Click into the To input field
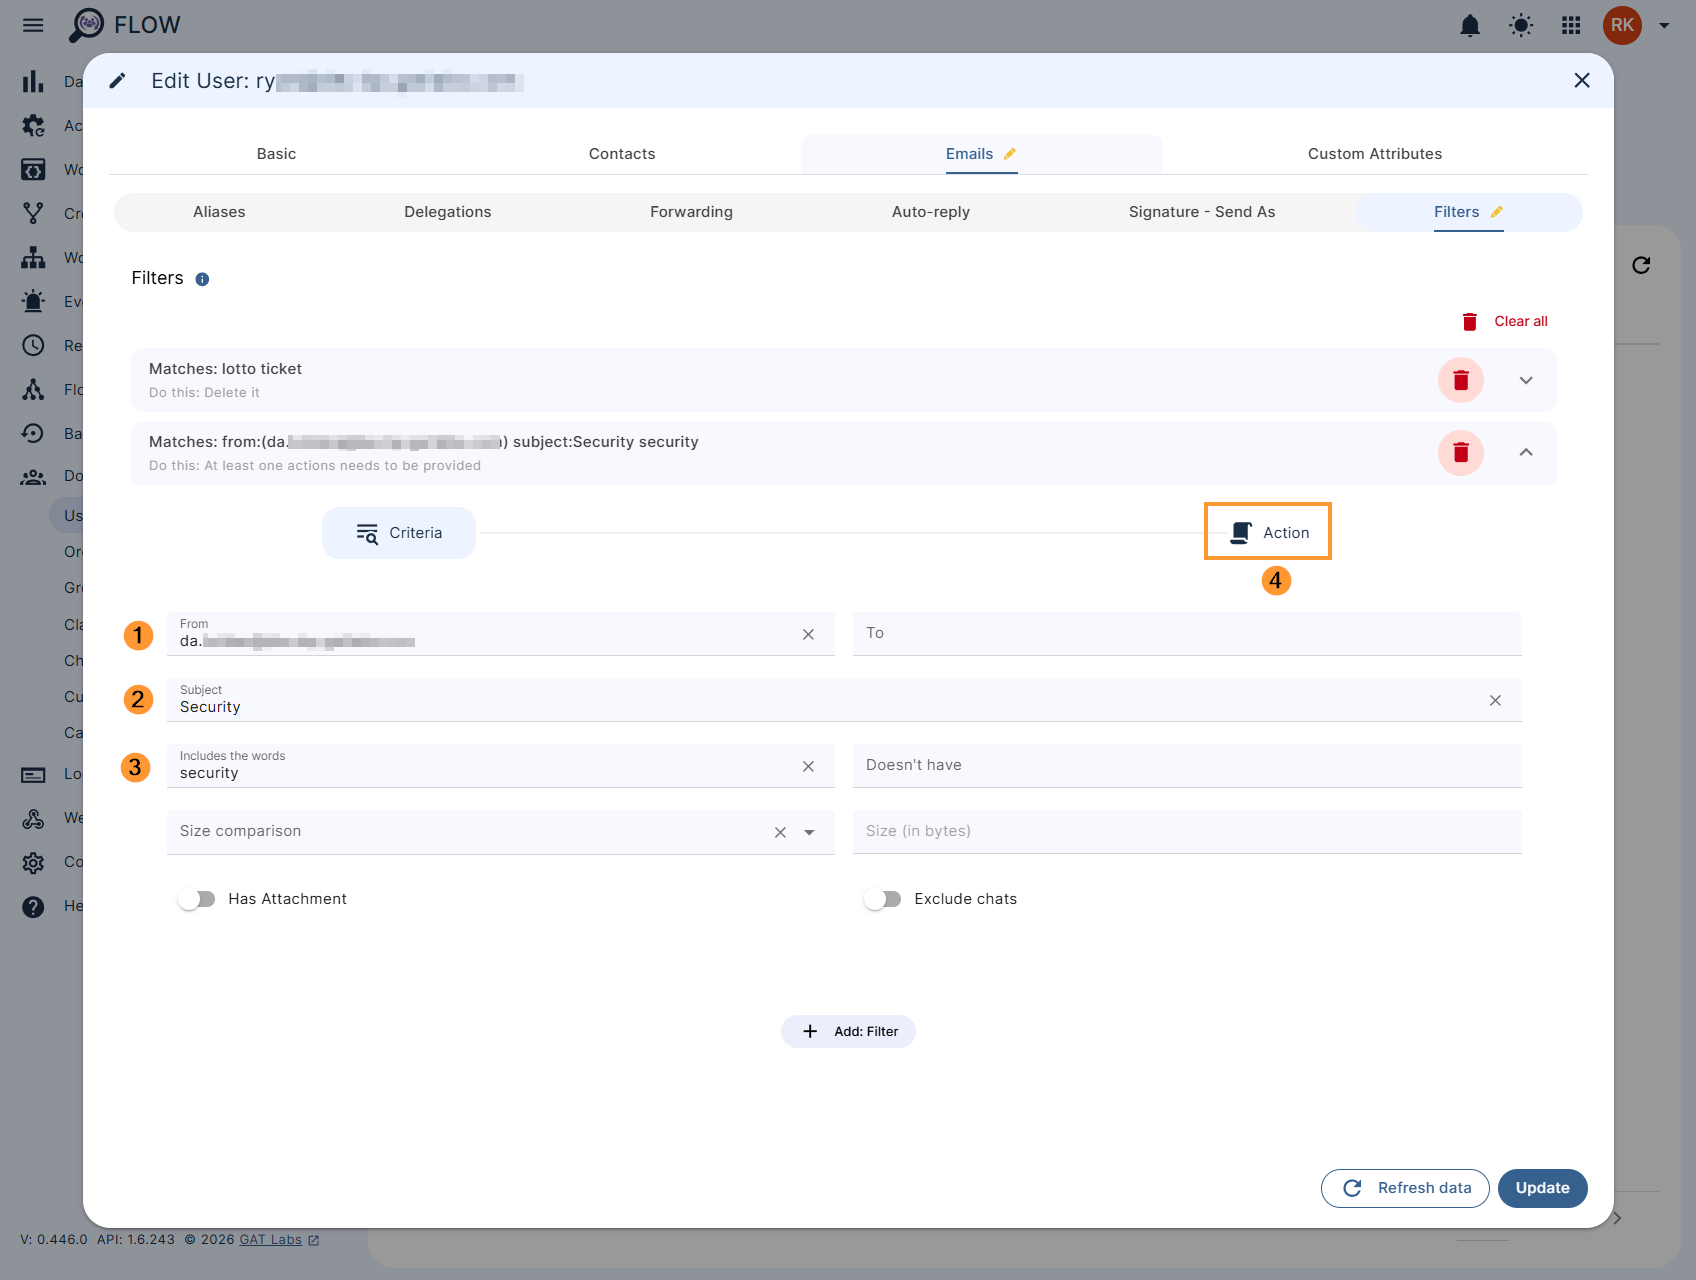This screenshot has width=1696, height=1280. click(x=1187, y=634)
